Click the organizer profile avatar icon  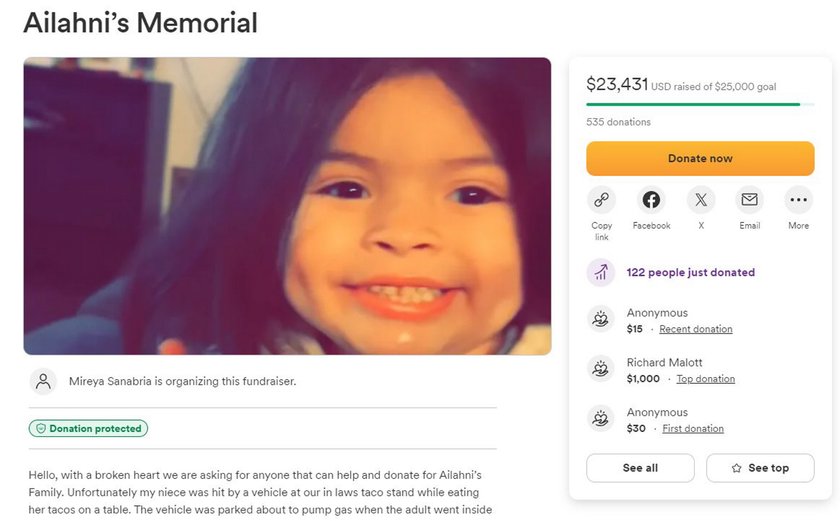43,381
